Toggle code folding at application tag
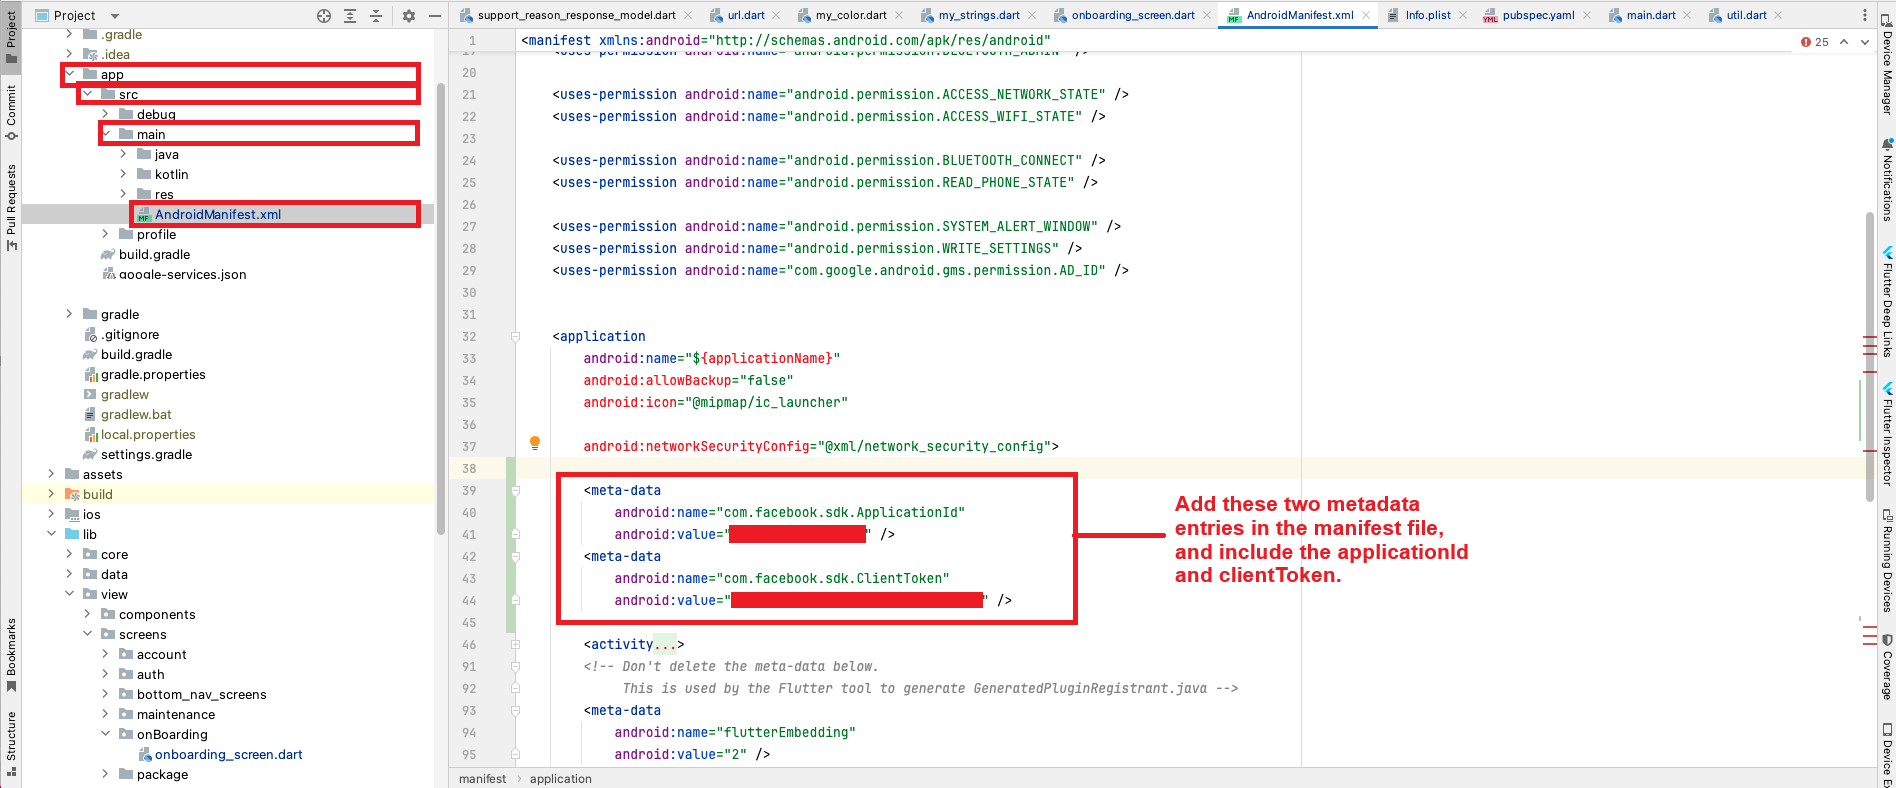 pyautogui.click(x=516, y=337)
